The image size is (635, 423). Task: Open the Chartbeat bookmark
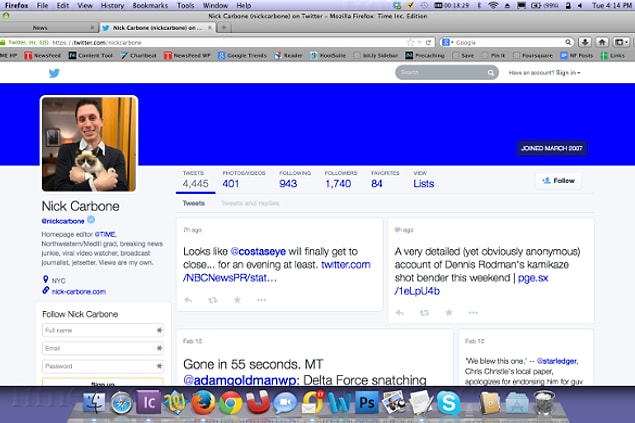tap(139, 55)
